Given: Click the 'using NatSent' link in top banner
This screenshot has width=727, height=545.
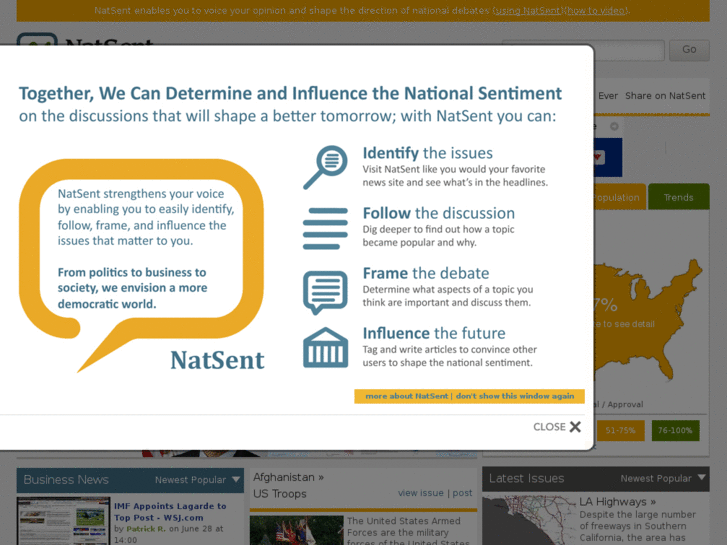Looking at the screenshot, I should pyautogui.click(x=528, y=10).
